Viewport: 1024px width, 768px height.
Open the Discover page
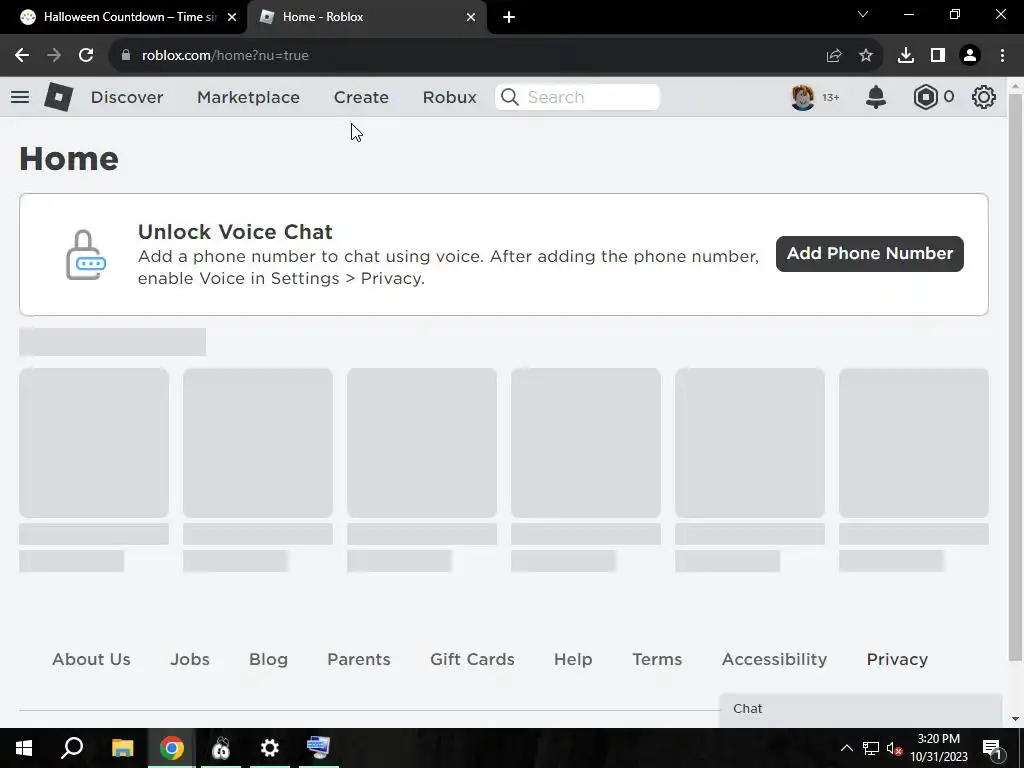(x=127, y=97)
